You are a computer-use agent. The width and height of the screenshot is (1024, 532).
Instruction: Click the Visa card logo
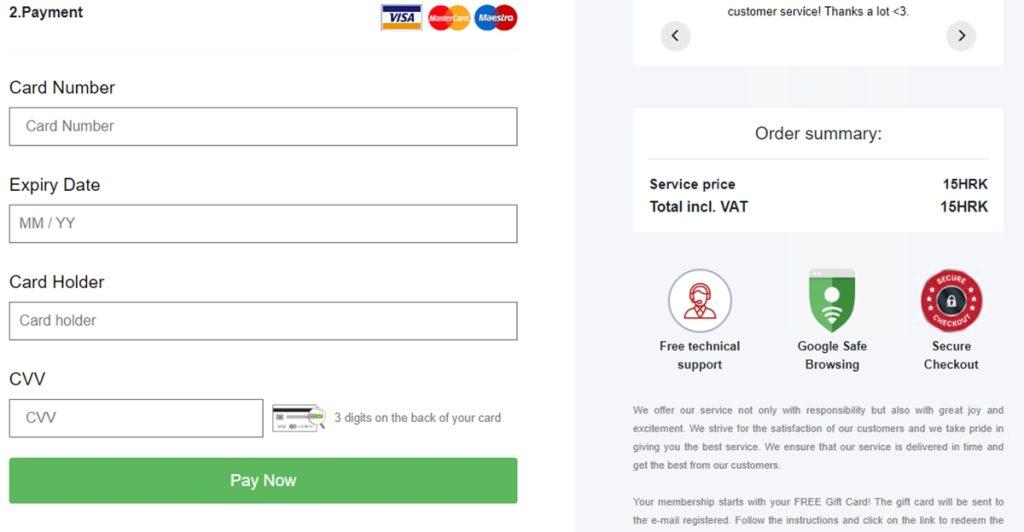click(401, 17)
